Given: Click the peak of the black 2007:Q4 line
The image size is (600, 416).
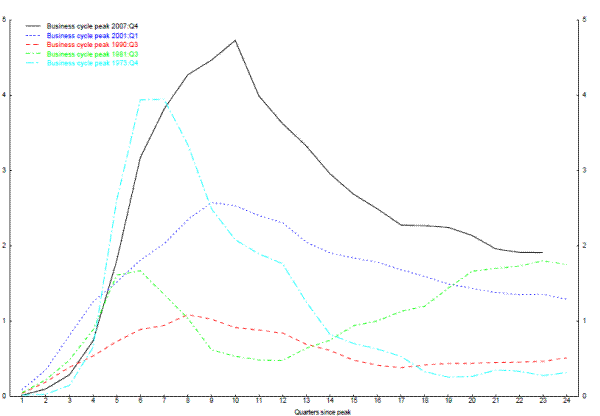Looking at the screenshot, I should pyautogui.click(x=235, y=40).
